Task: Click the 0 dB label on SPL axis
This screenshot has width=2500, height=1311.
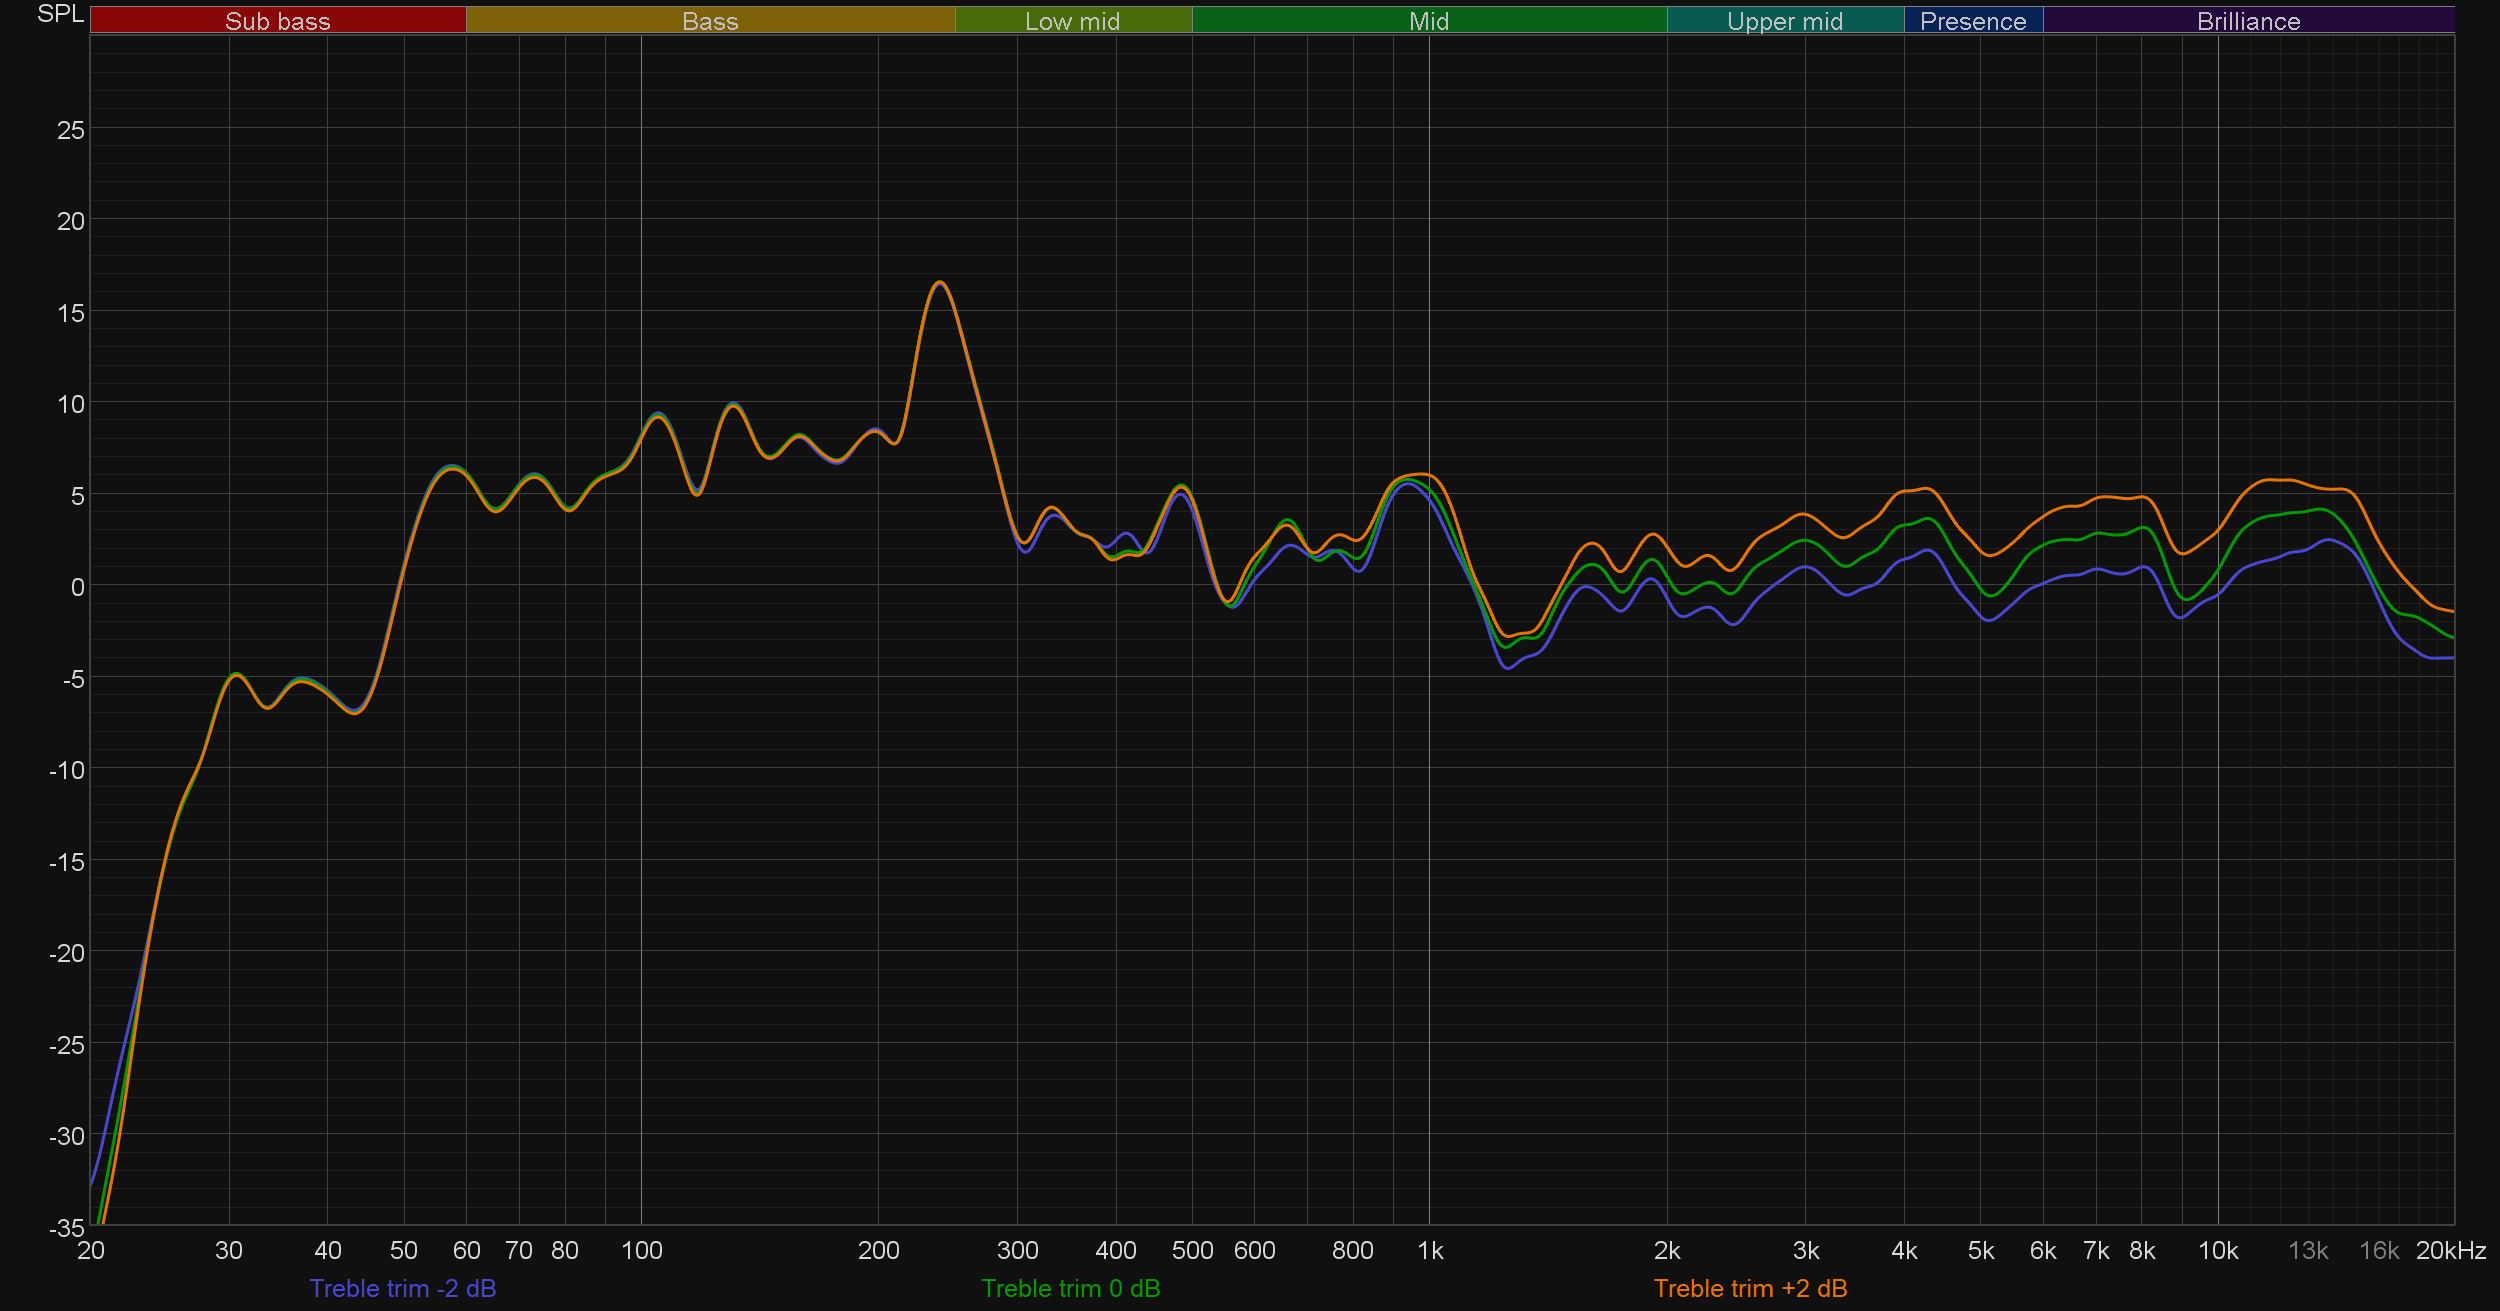Action: tap(77, 587)
